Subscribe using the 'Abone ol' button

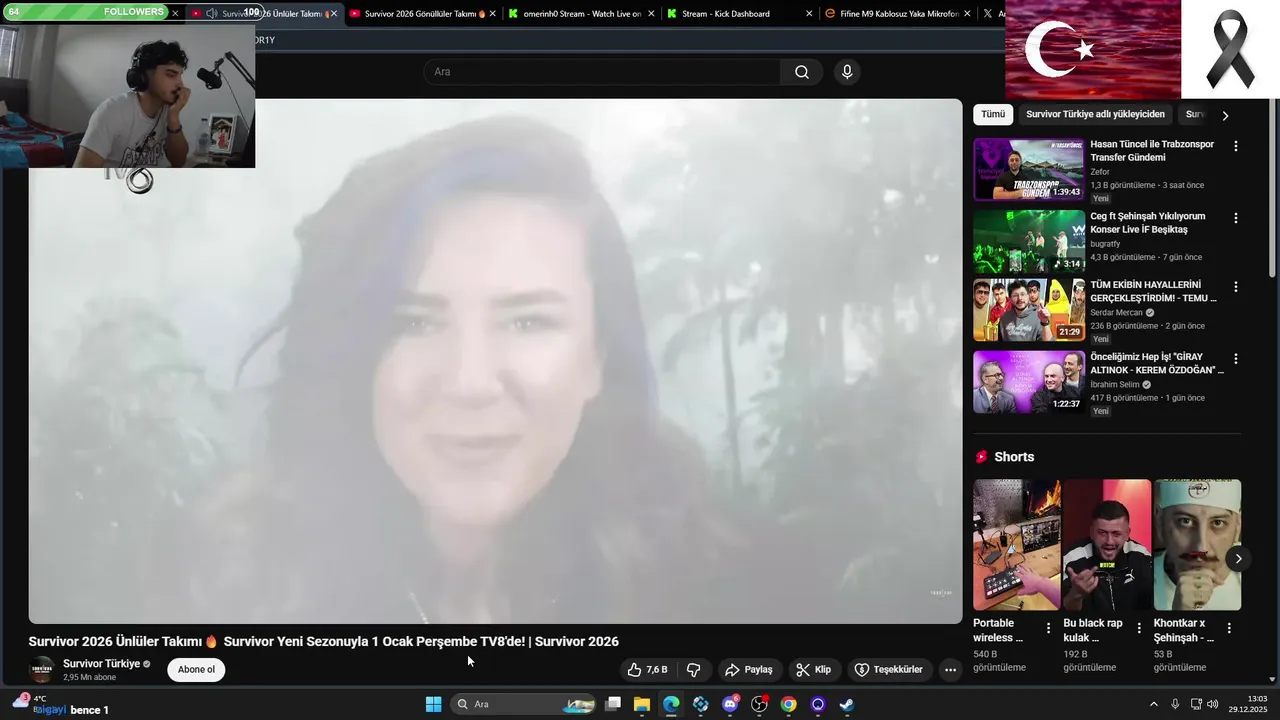[x=196, y=670]
